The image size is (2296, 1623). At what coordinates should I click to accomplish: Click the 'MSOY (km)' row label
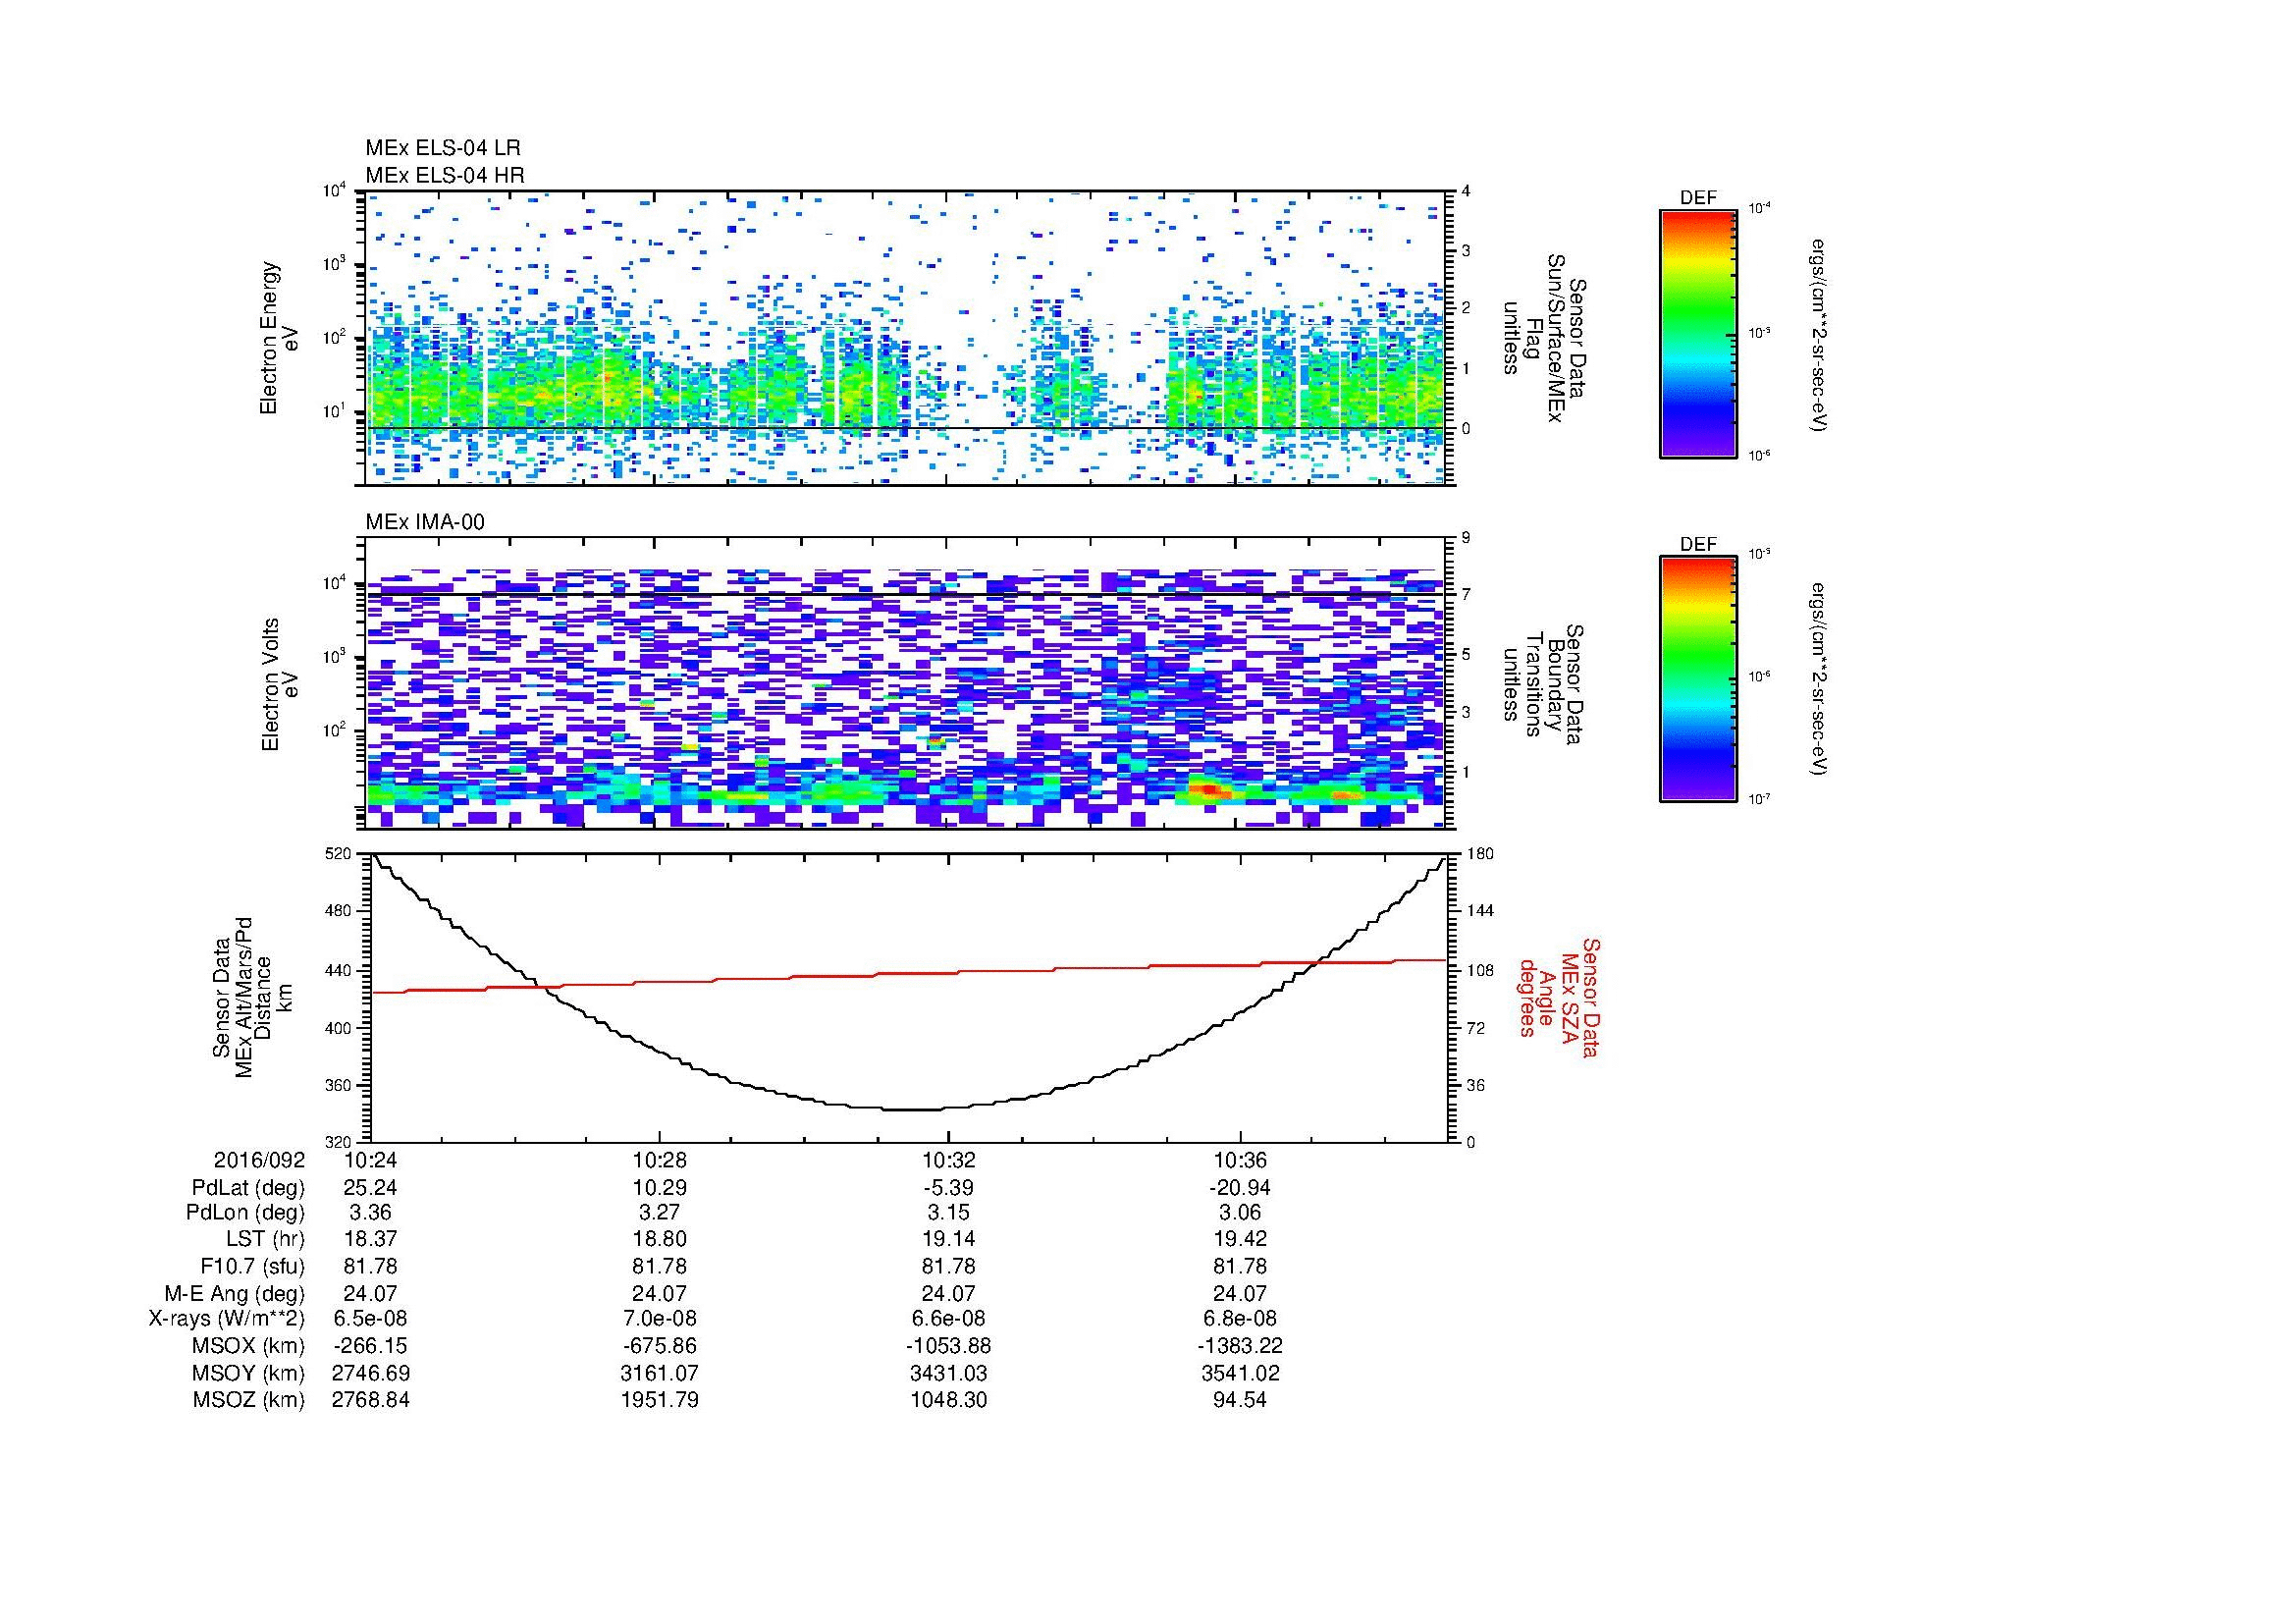pyautogui.click(x=249, y=1373)
